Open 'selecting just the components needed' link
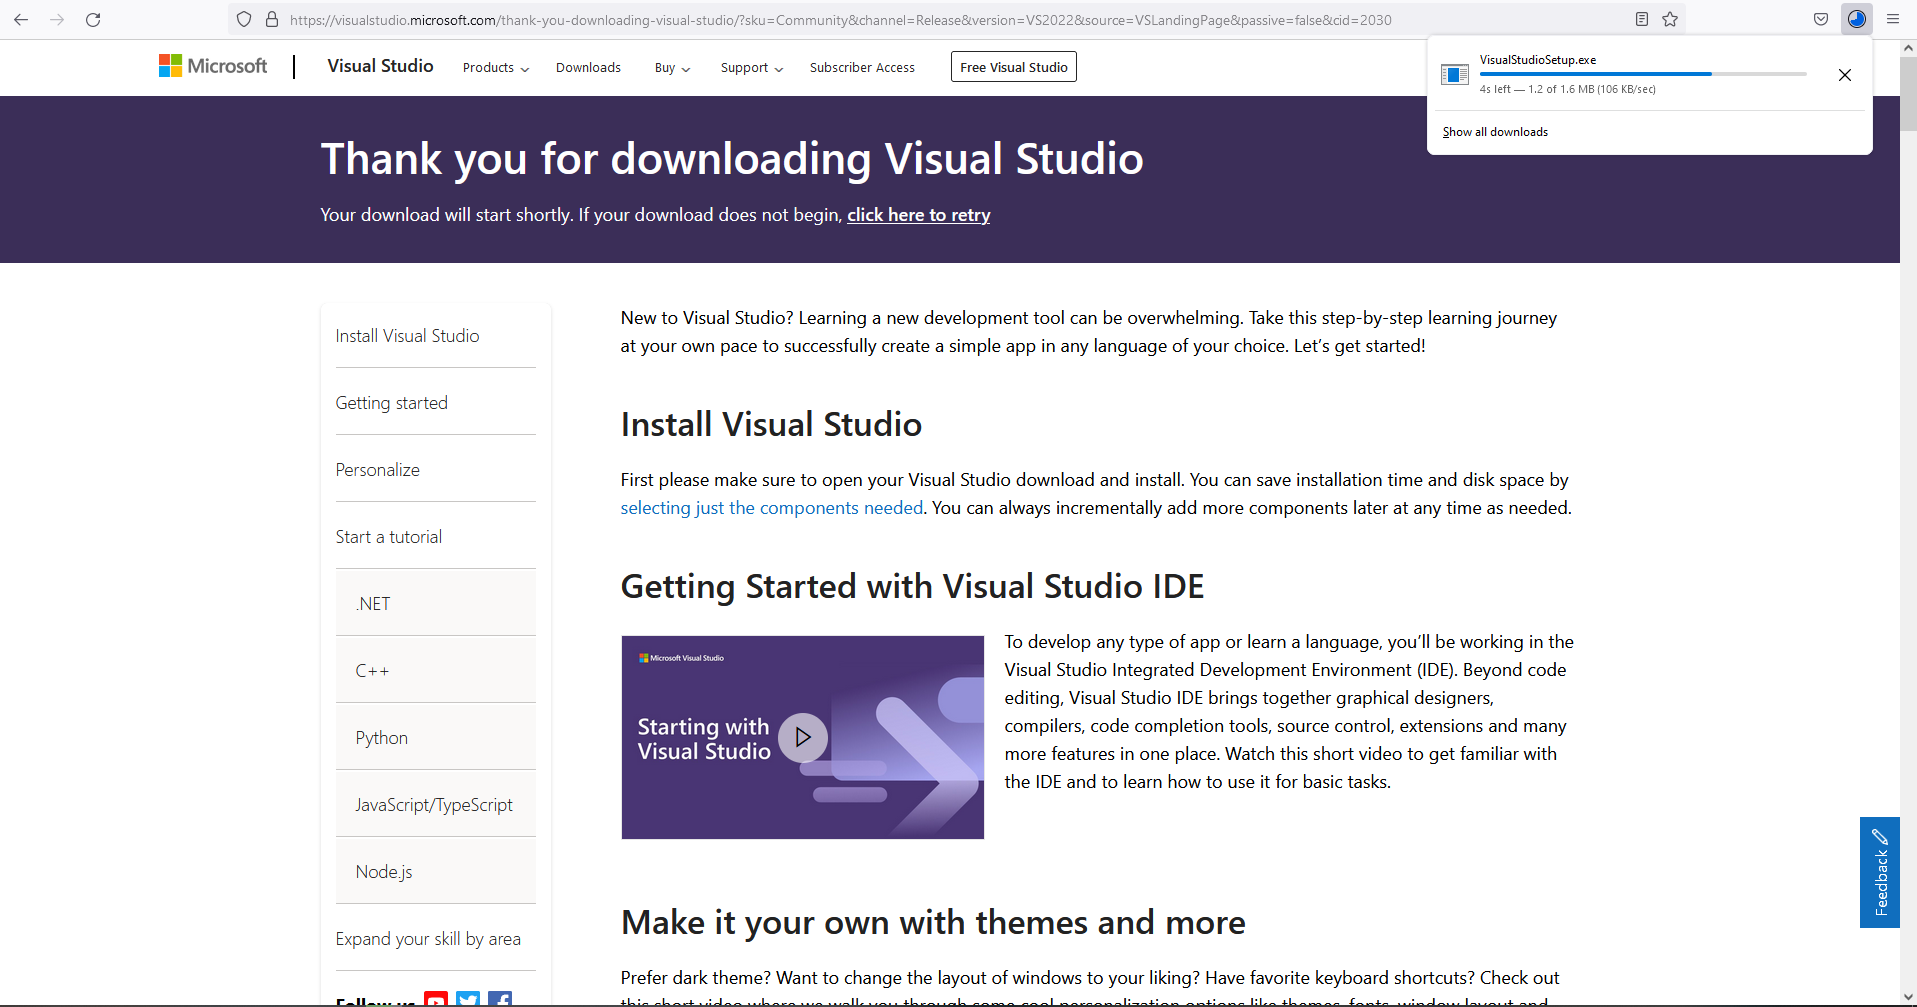Viewport: 1917px width, 1007px height. click(772, 508)
